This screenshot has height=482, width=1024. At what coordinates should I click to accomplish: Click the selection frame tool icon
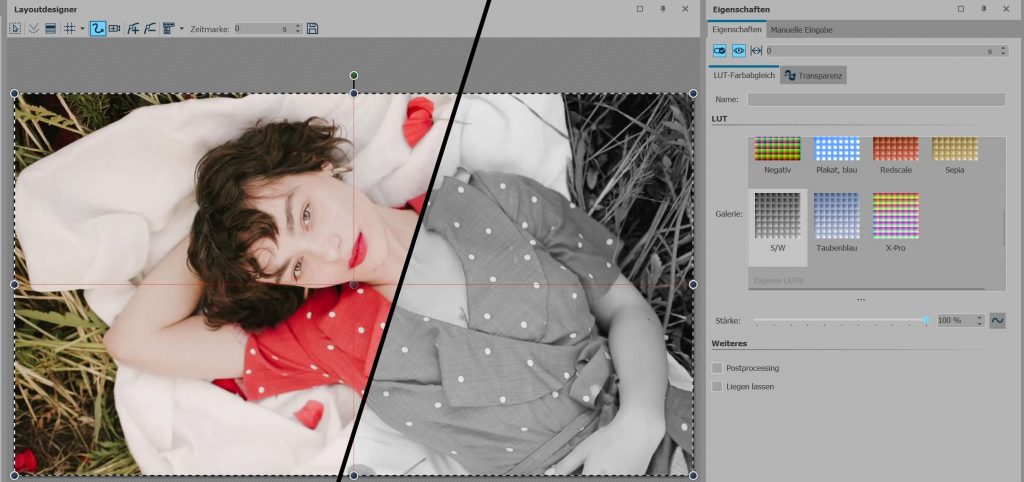(15, 29)
